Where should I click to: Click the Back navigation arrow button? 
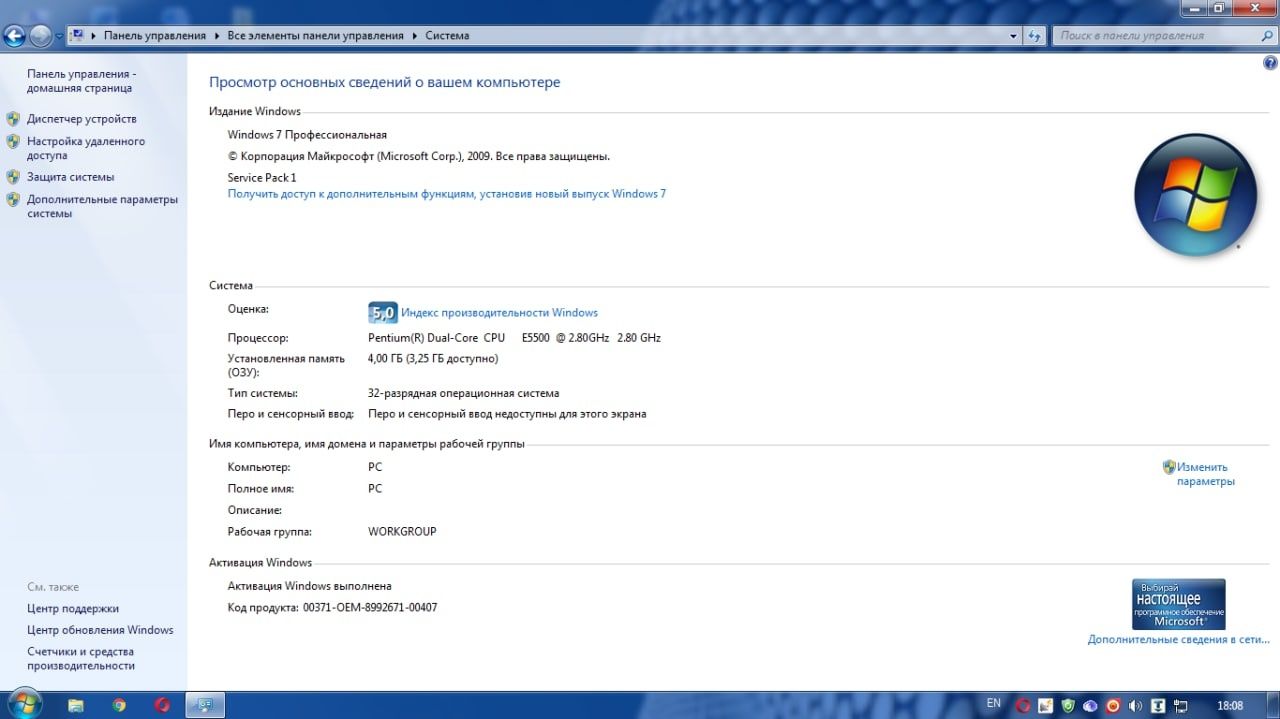[x=14, y=36]
